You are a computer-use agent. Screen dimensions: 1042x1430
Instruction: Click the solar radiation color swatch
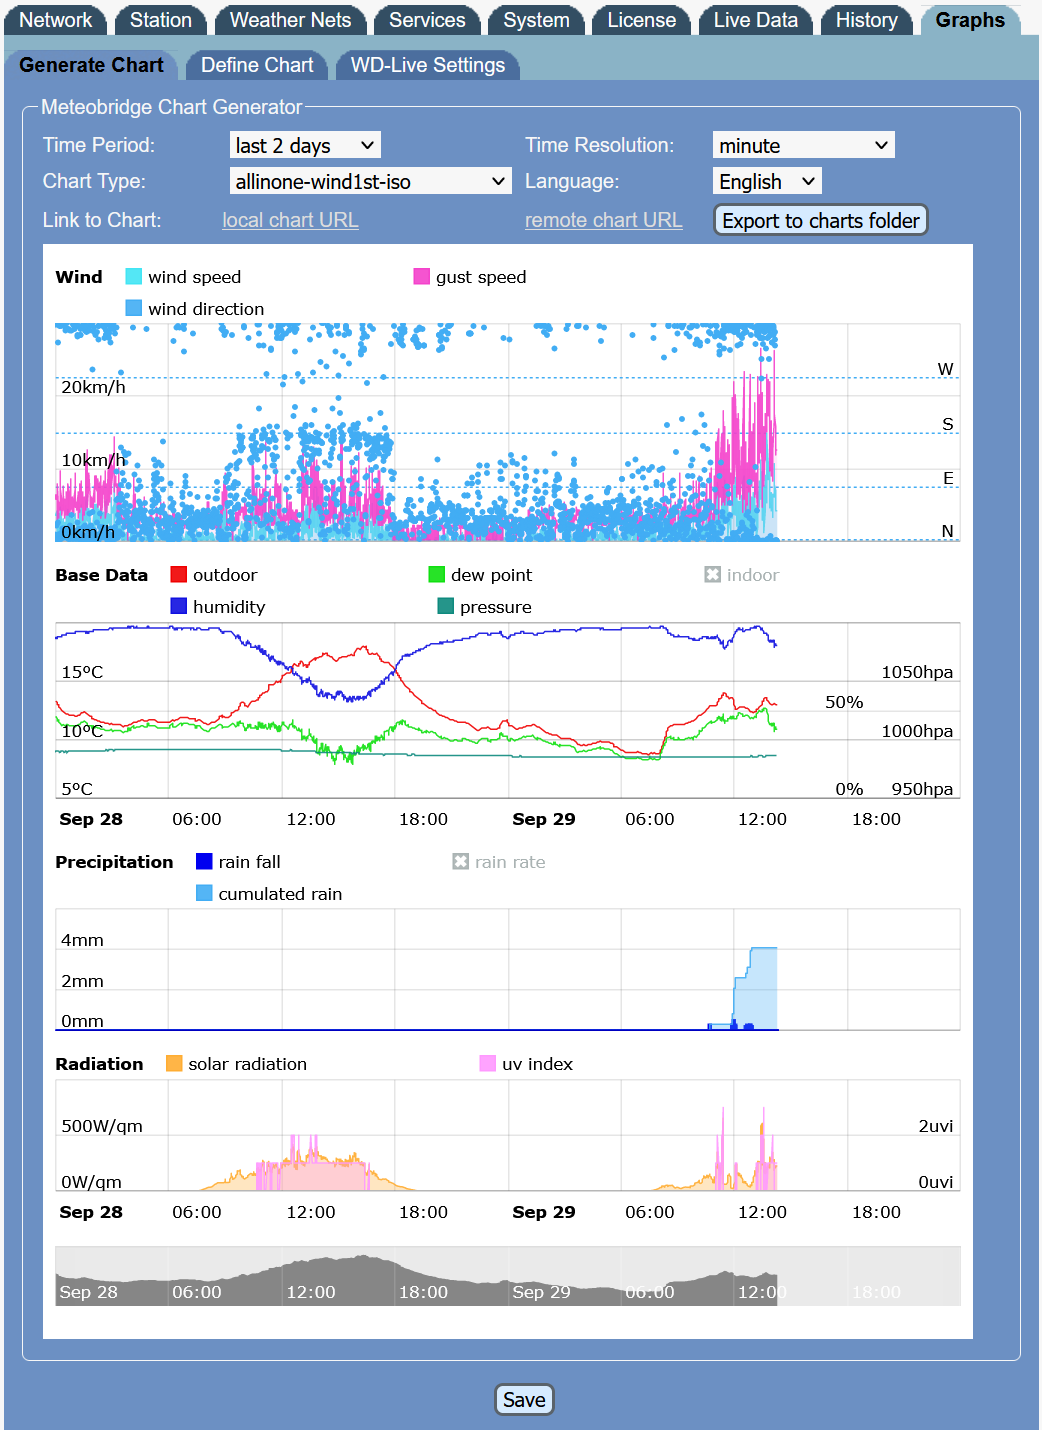tap(174, 1064)
